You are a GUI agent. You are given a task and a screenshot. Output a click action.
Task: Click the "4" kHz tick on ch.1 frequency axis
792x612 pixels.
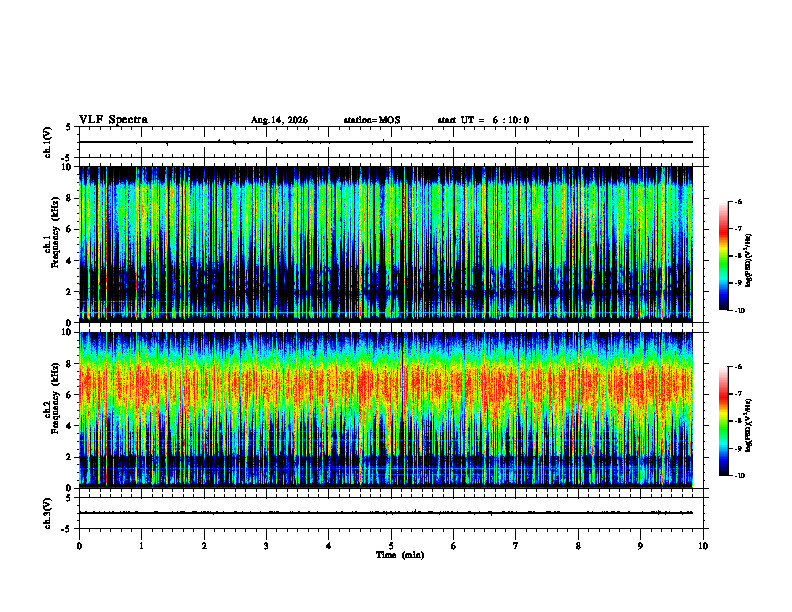point(69,261)
